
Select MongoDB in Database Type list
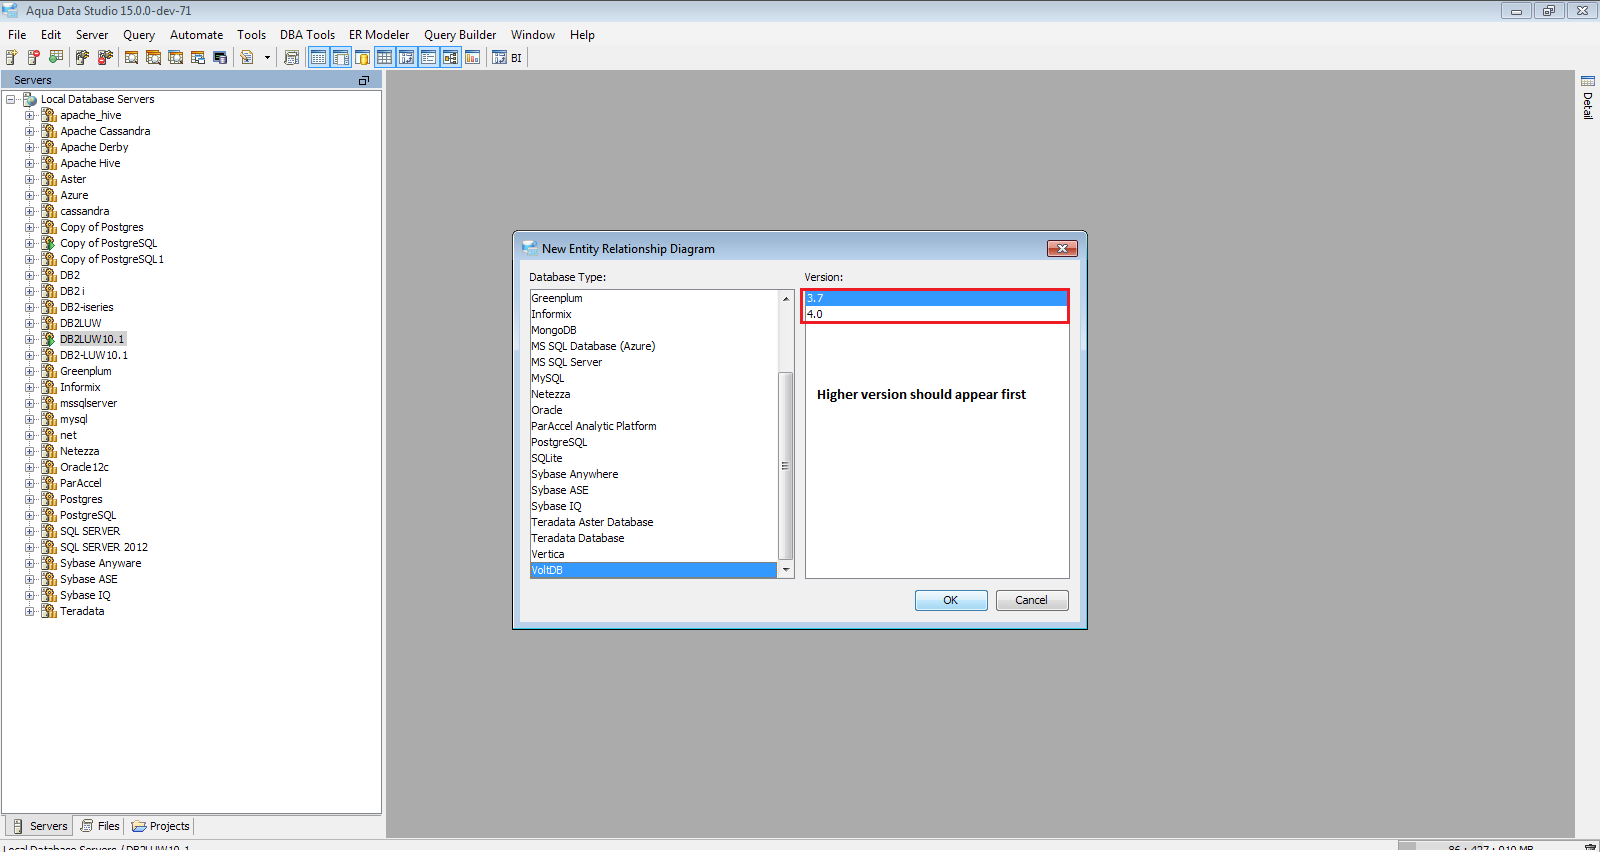654,330
